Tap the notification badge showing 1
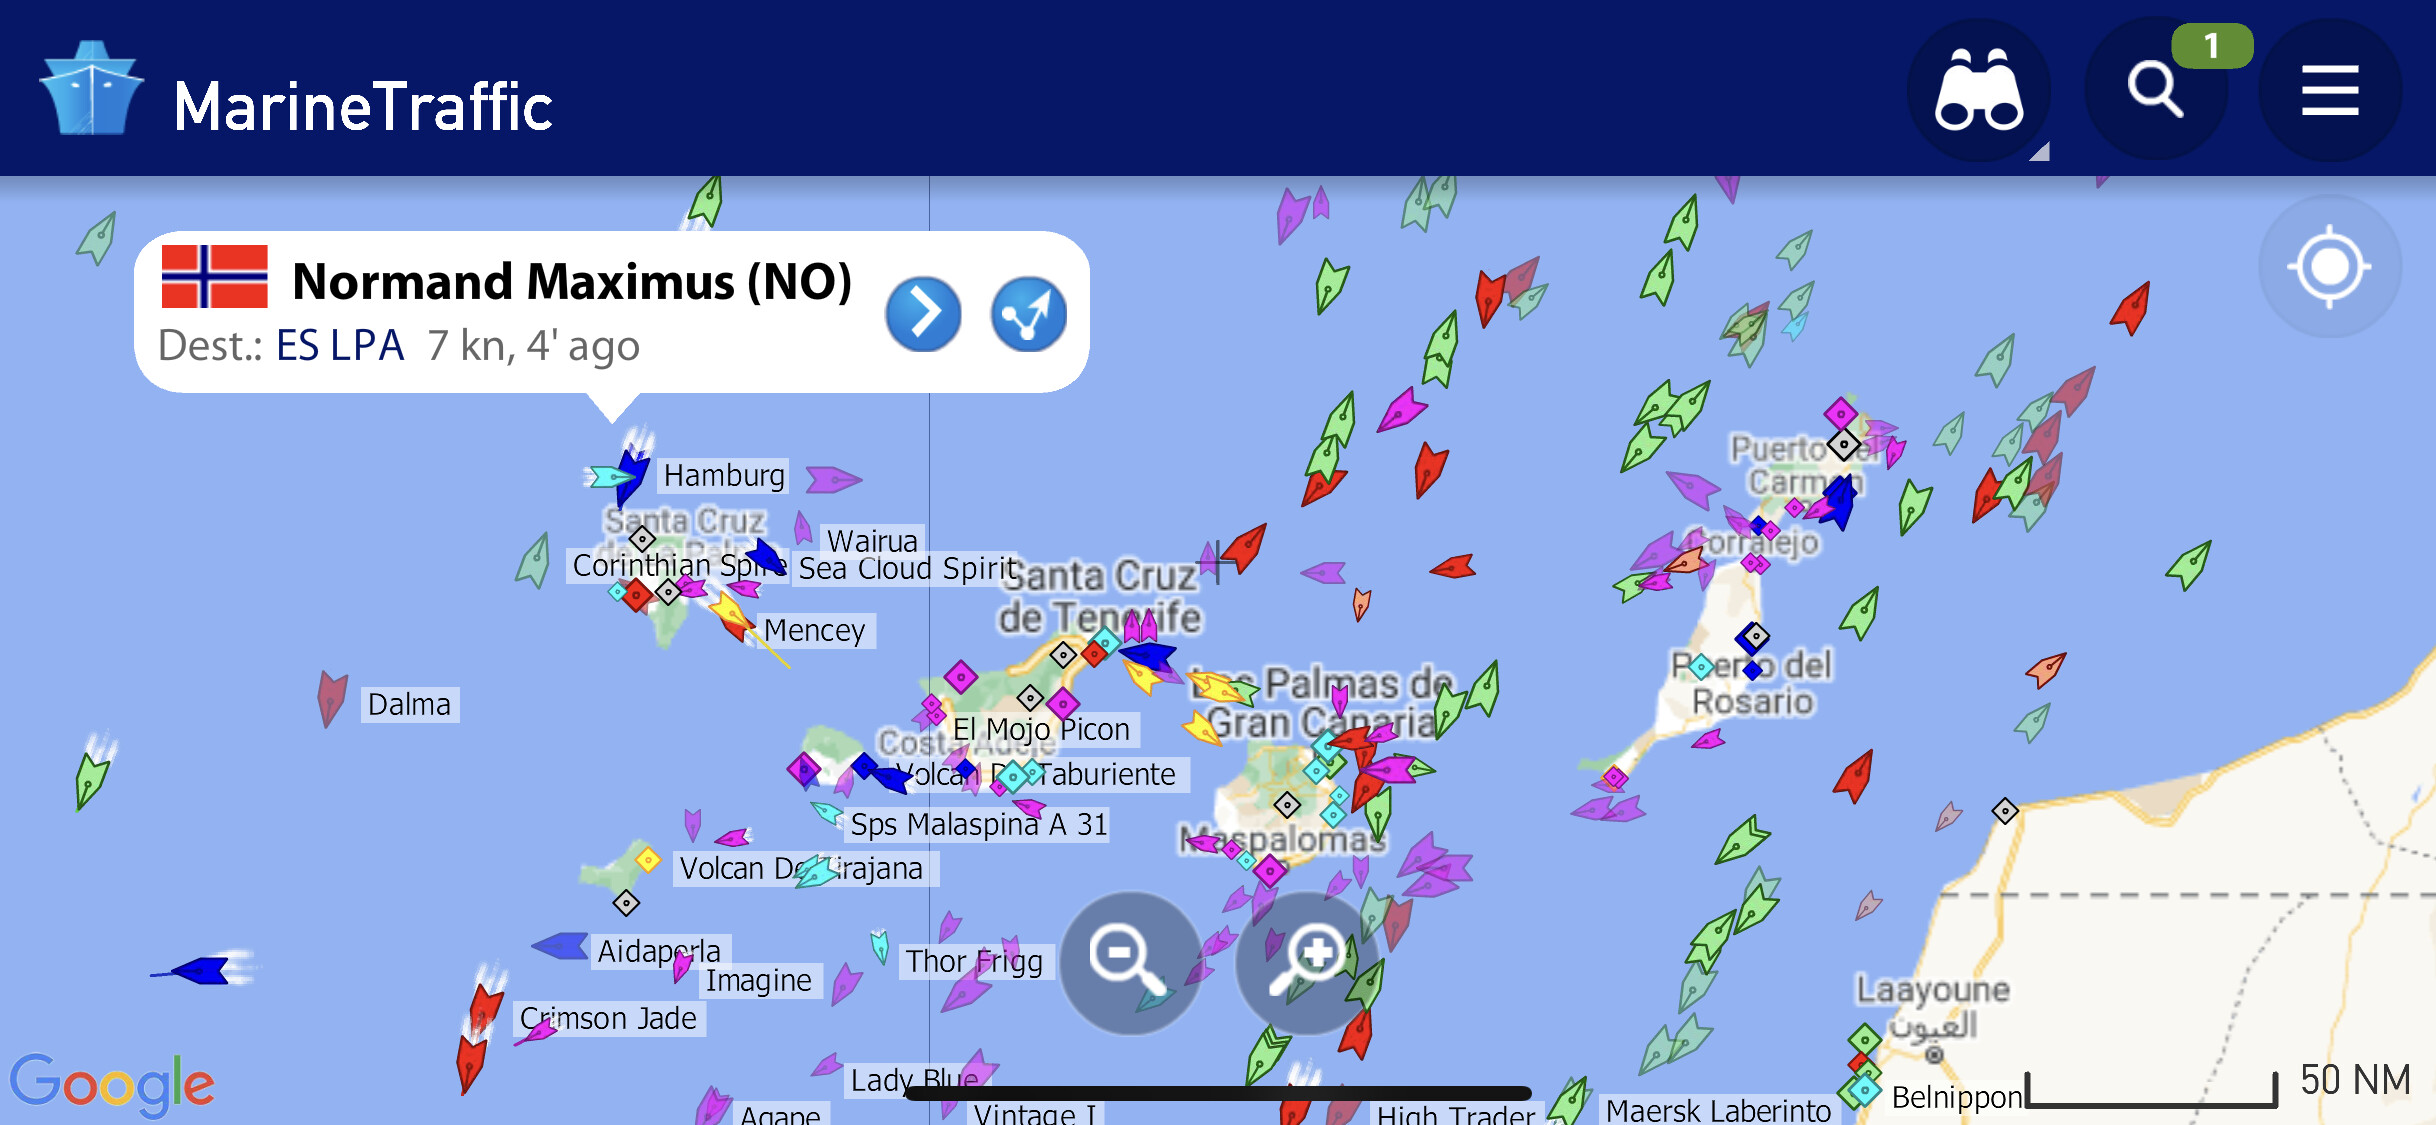2436x1125 pixels. pyautogui.click(x=2212, y=46)
